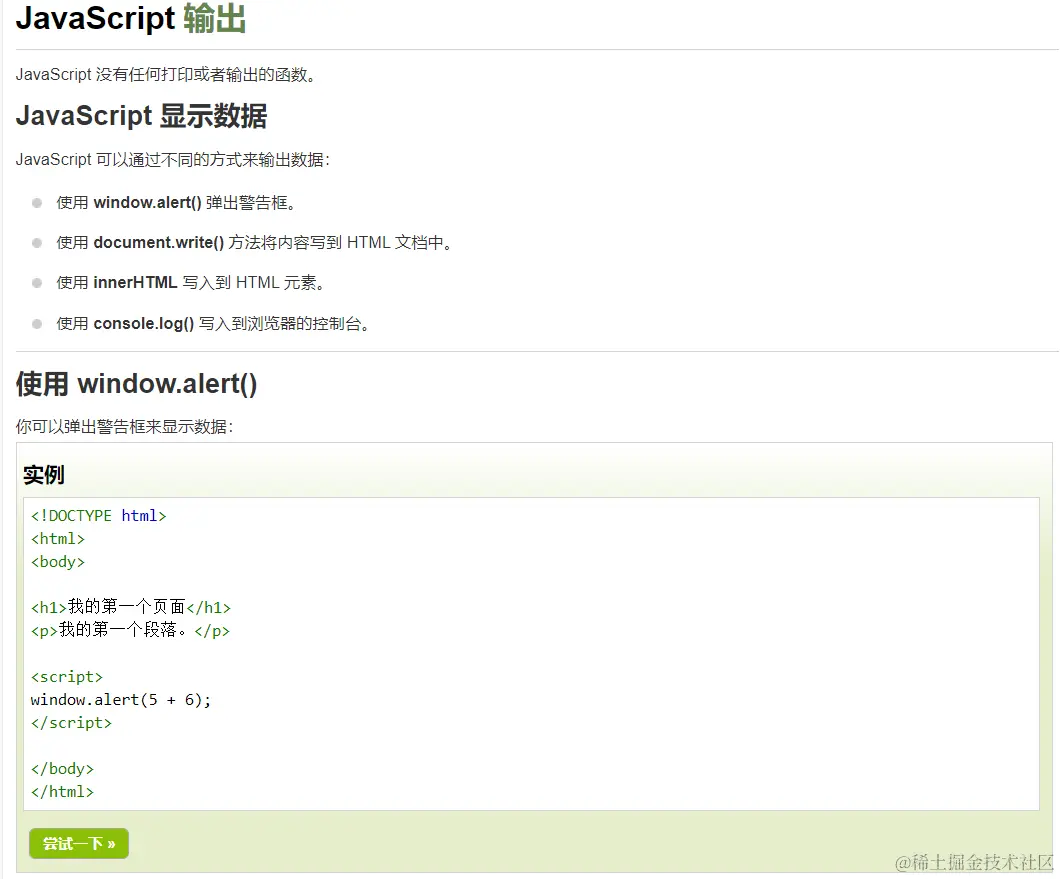This screenshot has width=1061, height=879.
Task: Click the opening <script> tag line
Action: (x=66, y=677)
